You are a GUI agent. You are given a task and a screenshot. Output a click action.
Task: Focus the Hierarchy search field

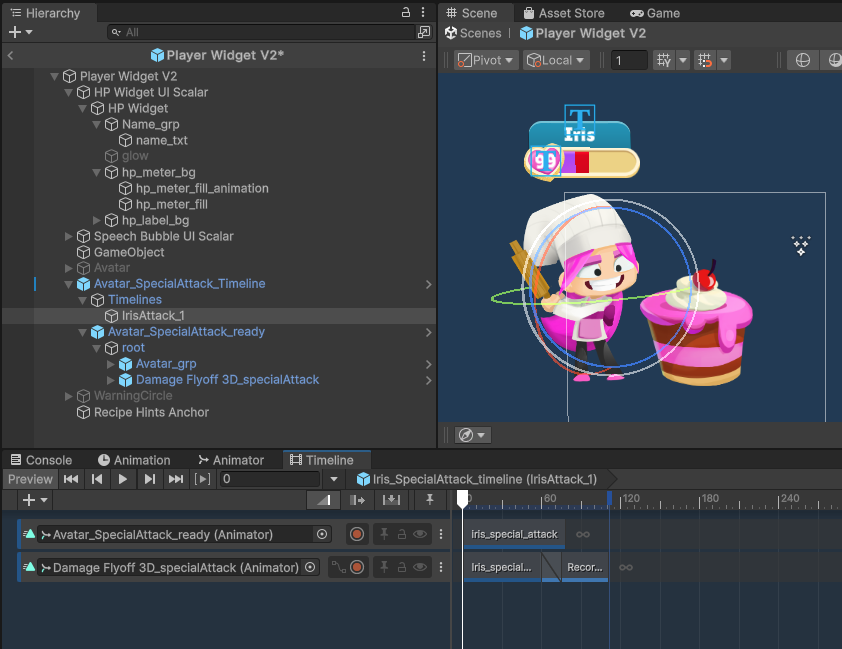261,32
